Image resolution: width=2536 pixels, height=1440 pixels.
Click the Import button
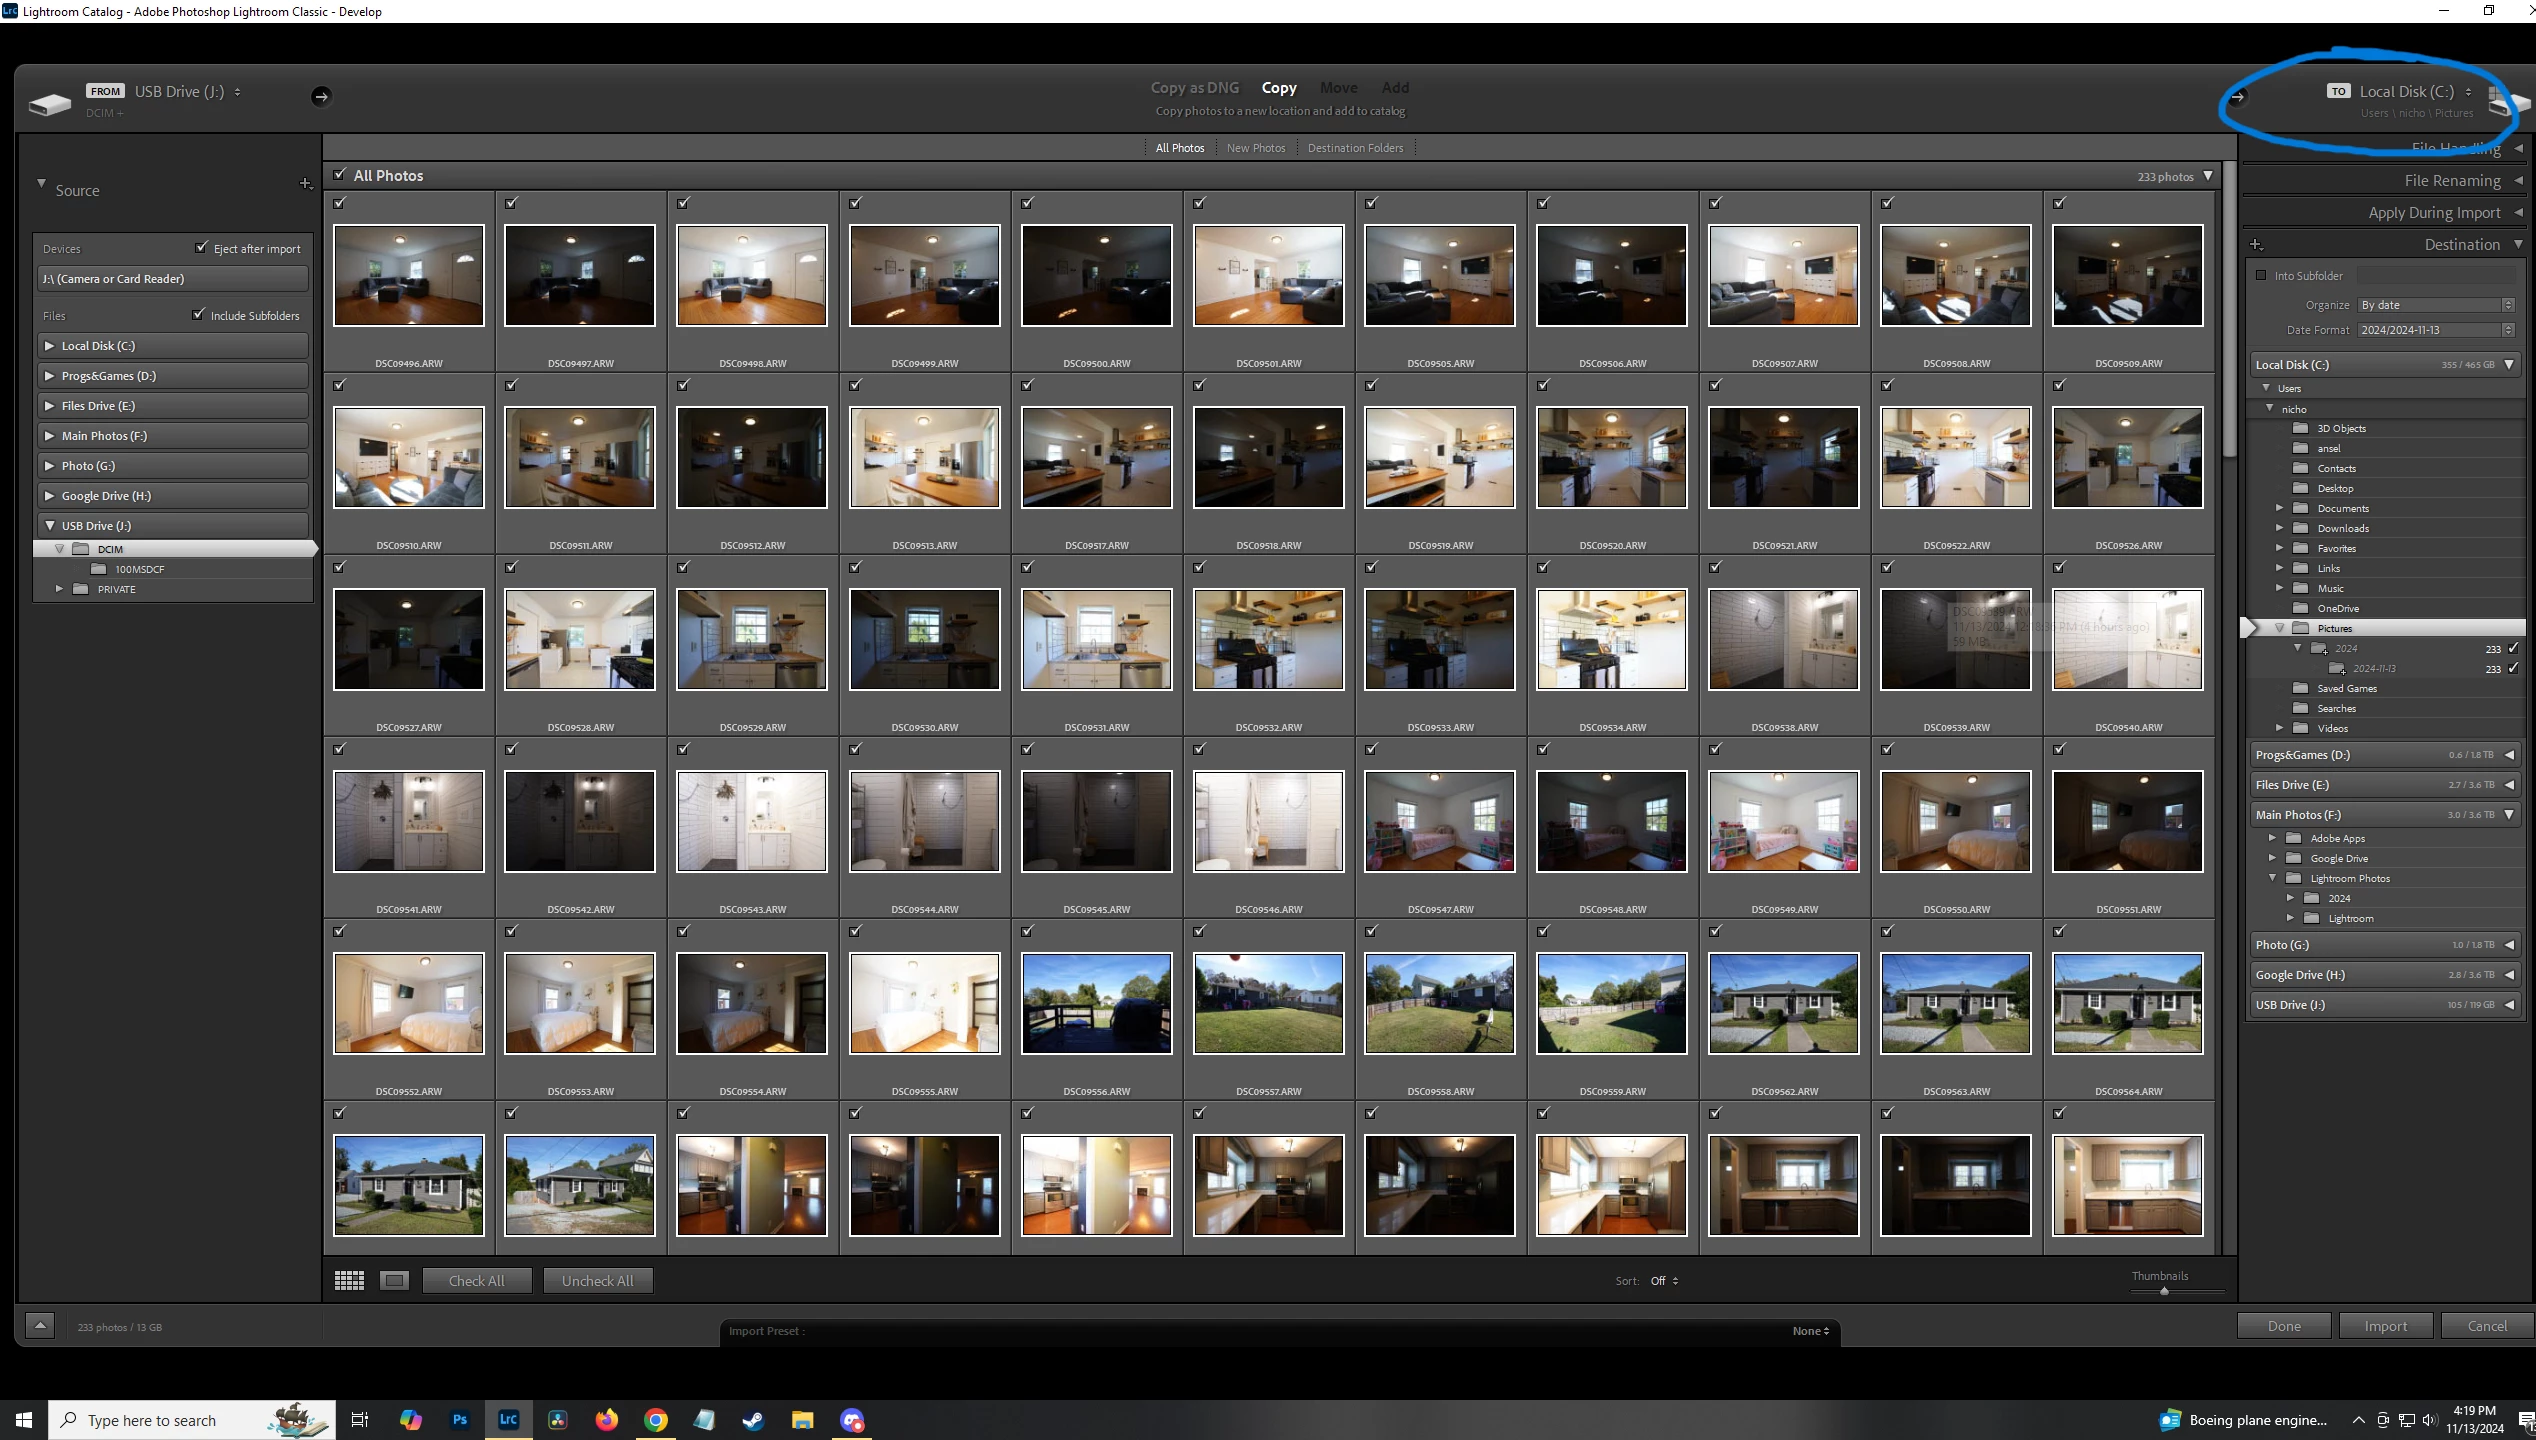coord(2385,1326)
